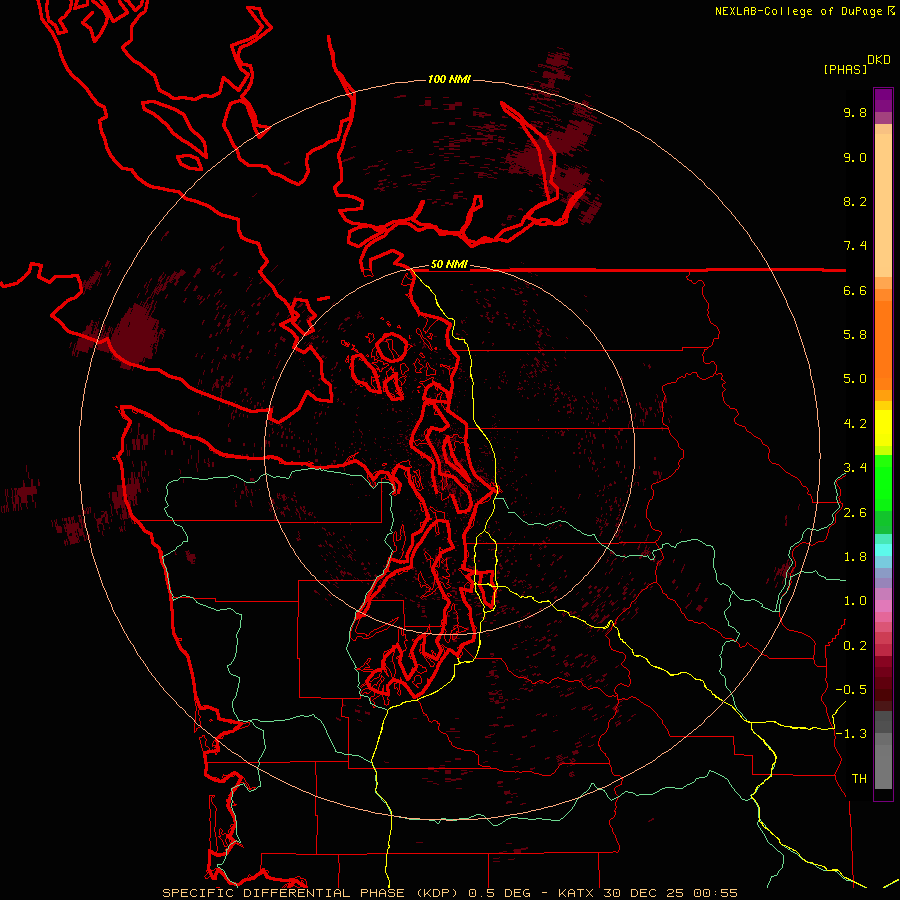Click the 6.6 legend value

click(x=855, y=290)
